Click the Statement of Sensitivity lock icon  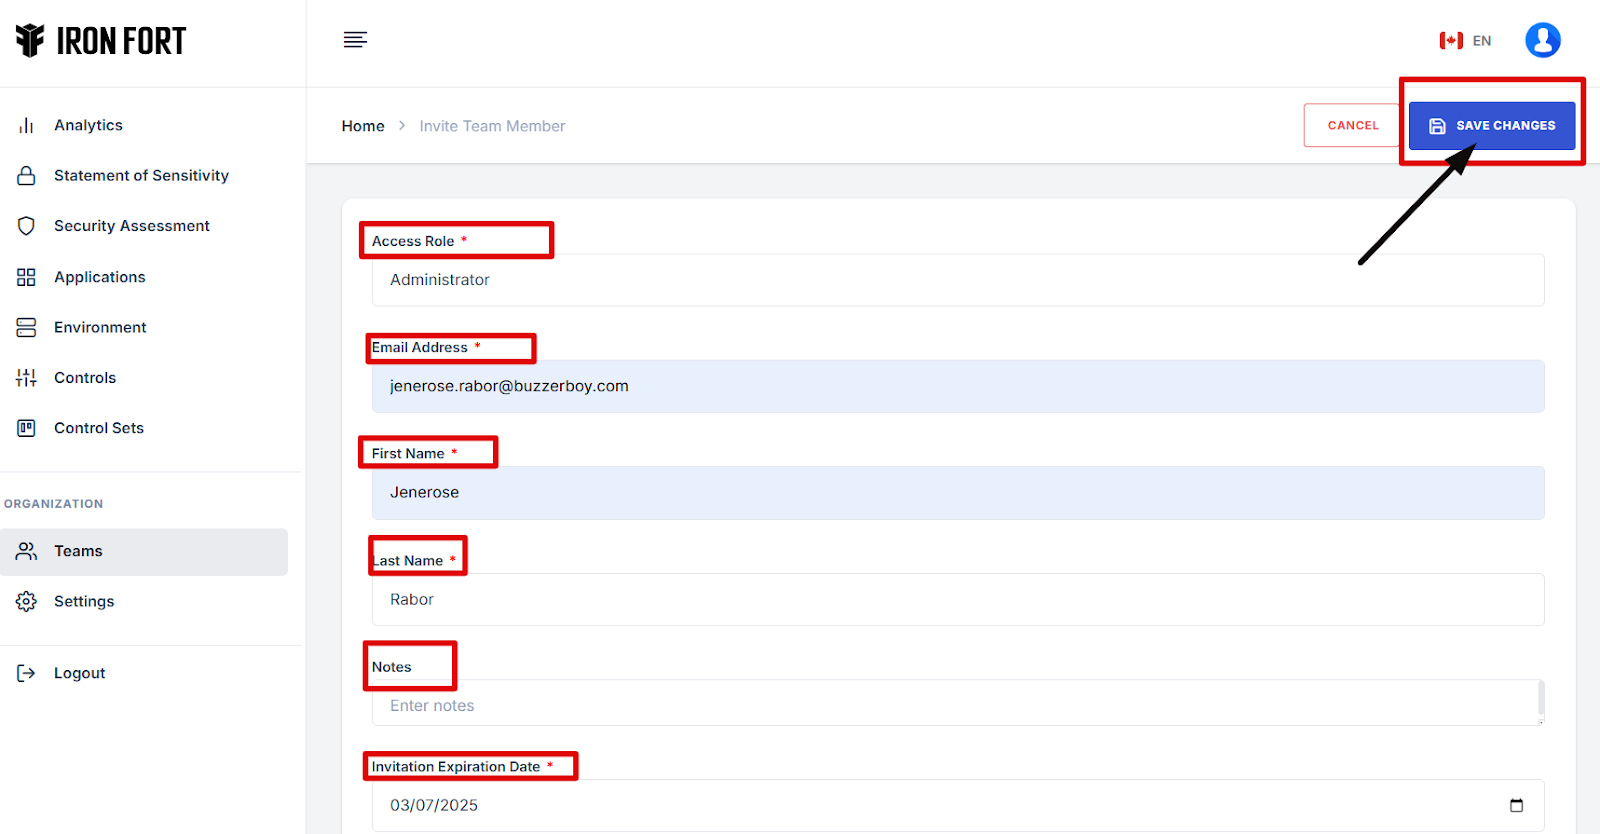click(x=27, y=176)
